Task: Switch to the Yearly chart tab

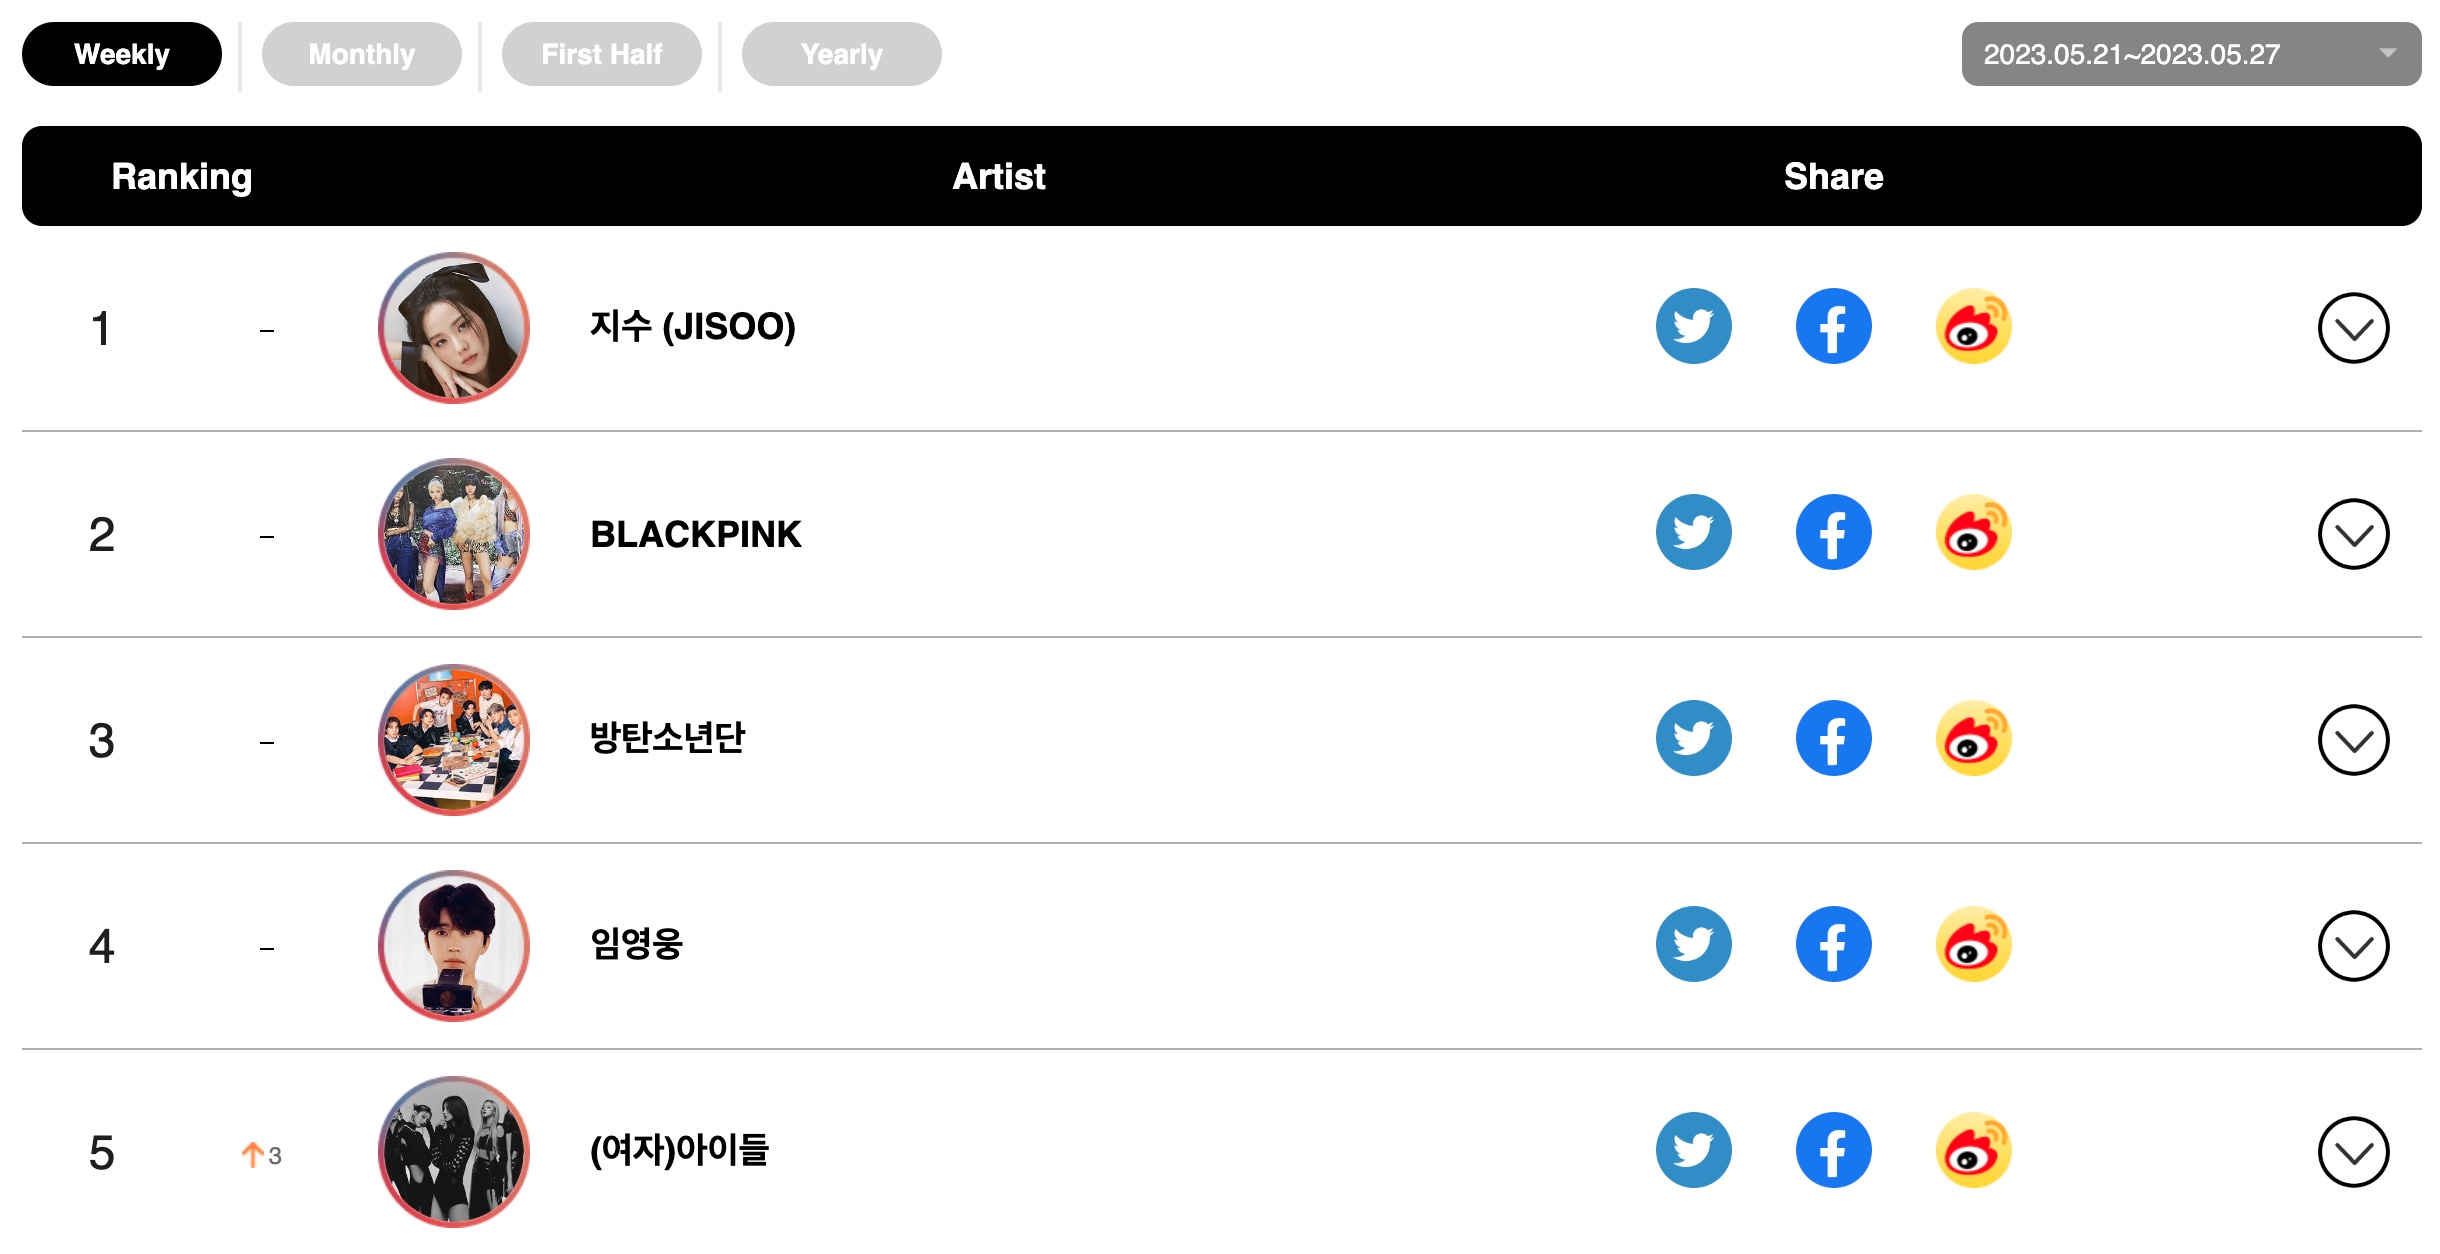Action: pos(841,54)
